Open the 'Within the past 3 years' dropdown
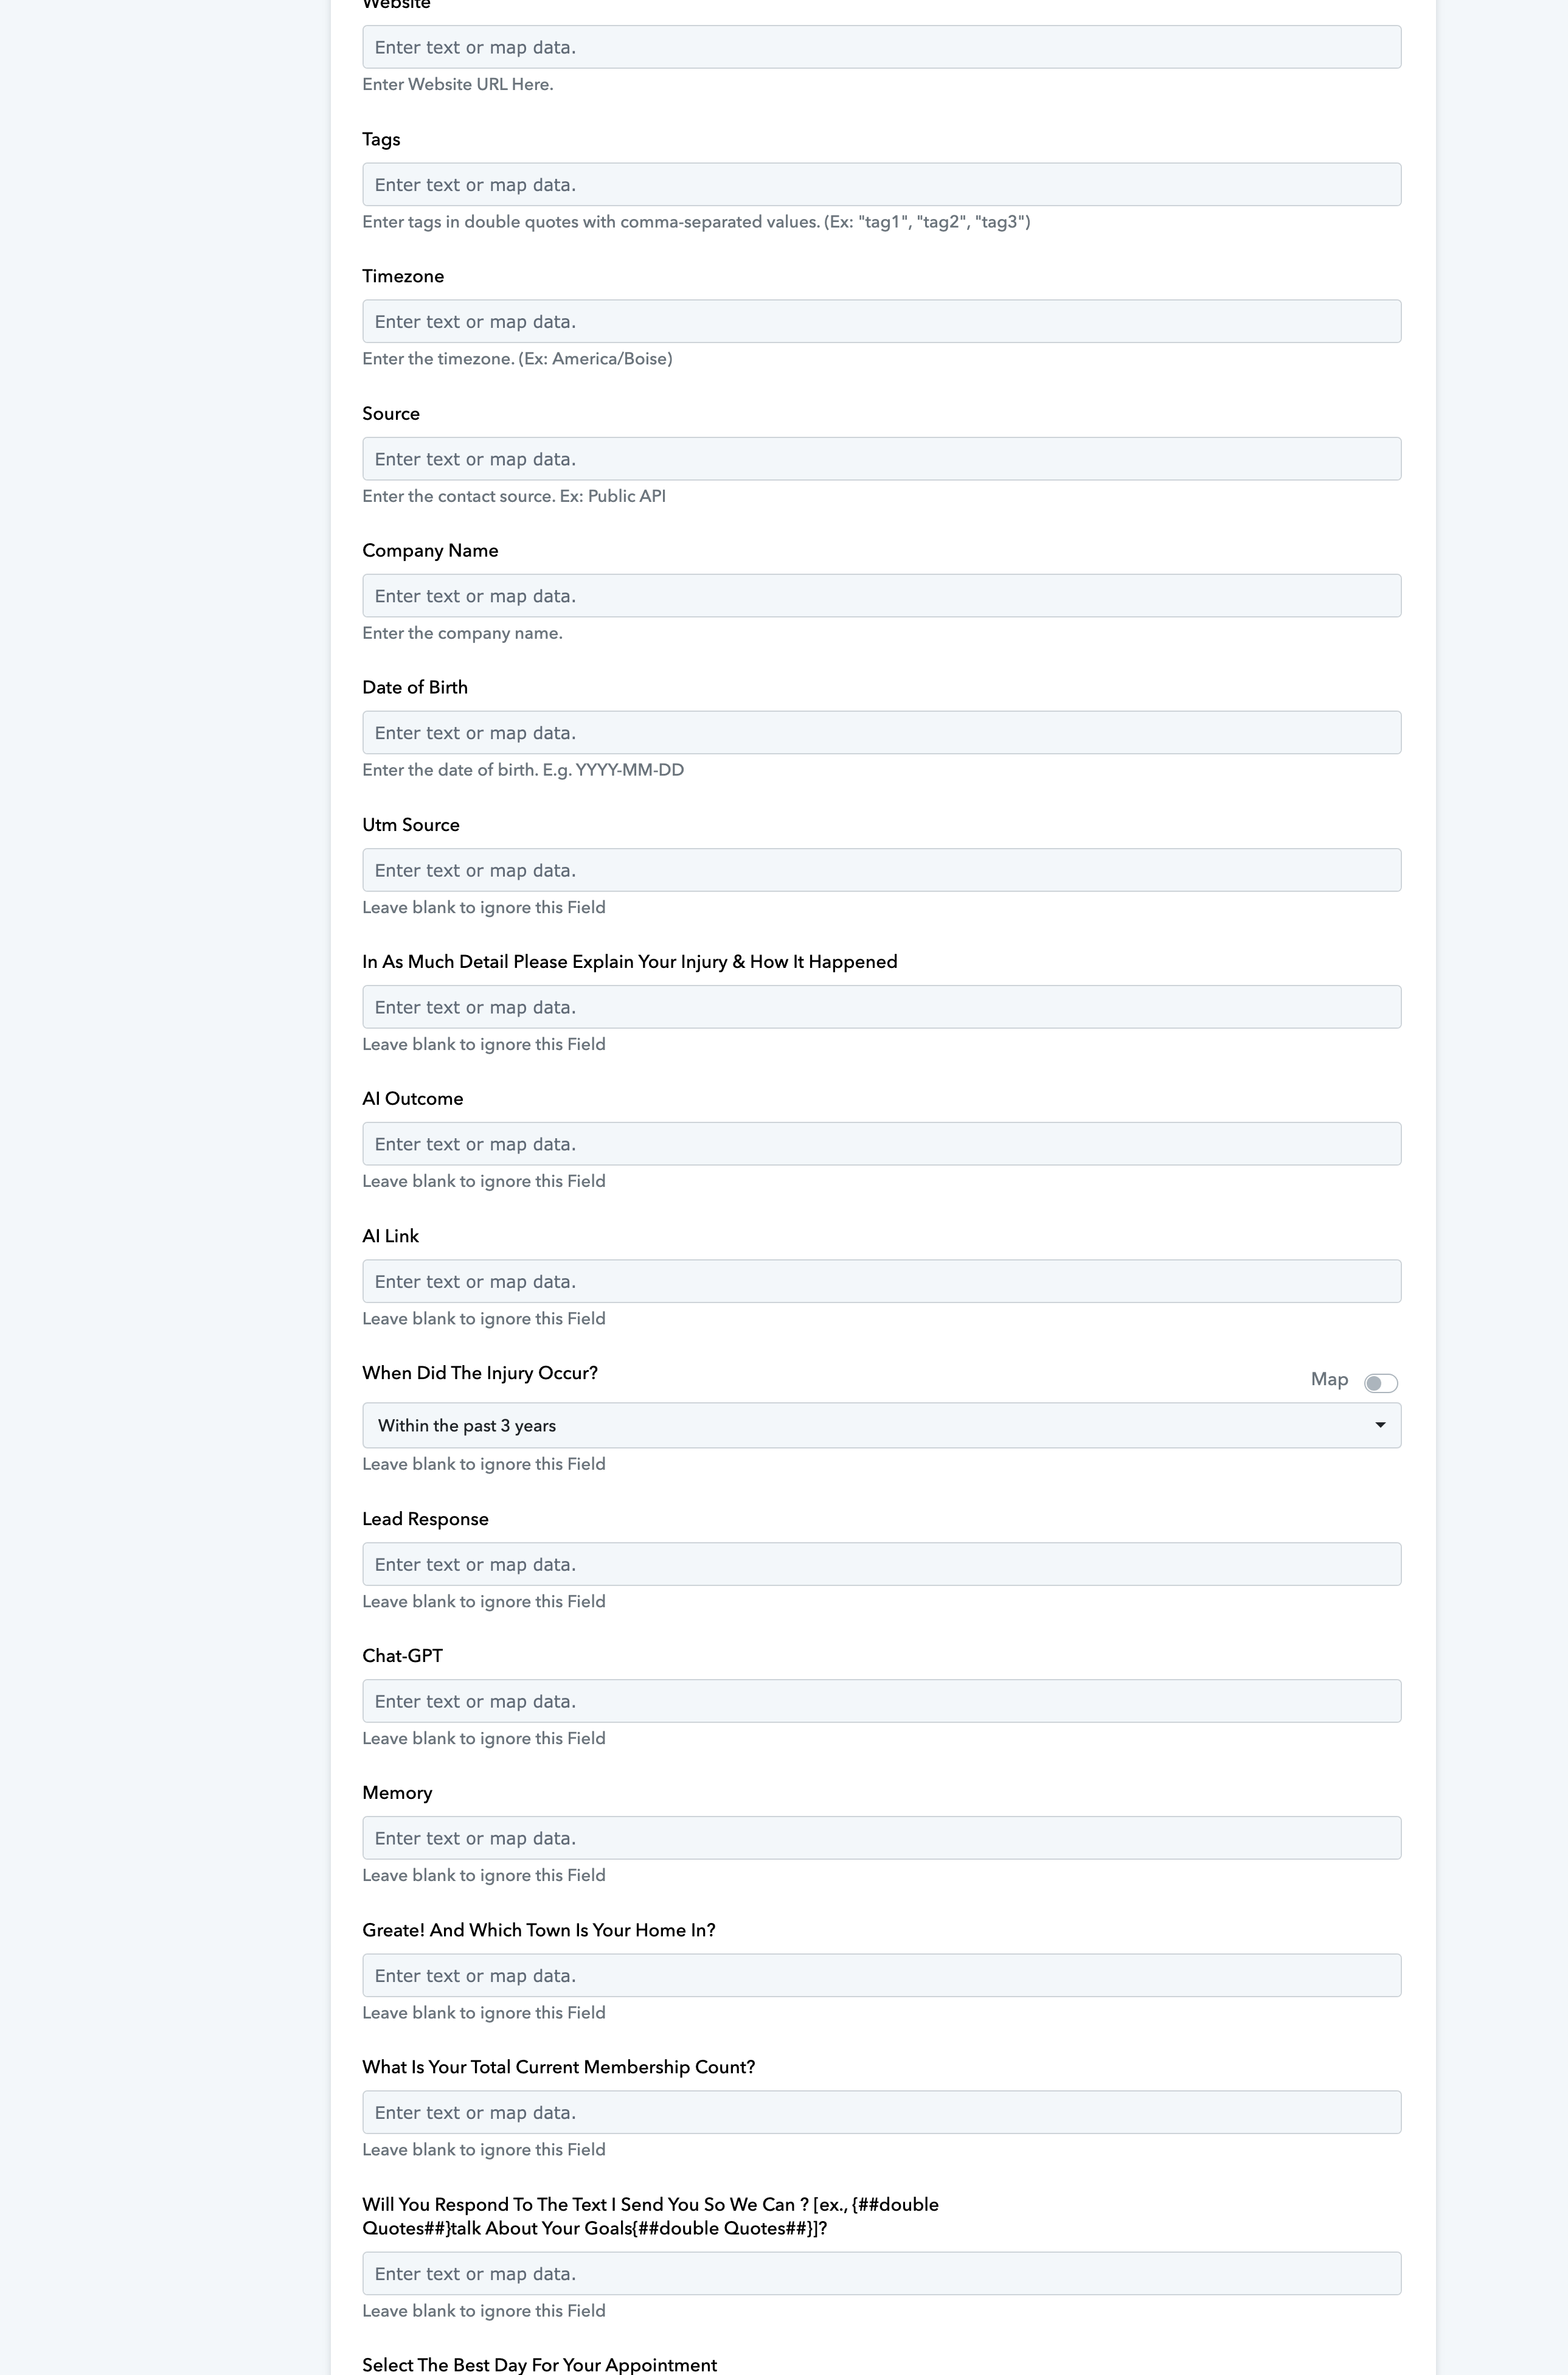 (881, 1425)
